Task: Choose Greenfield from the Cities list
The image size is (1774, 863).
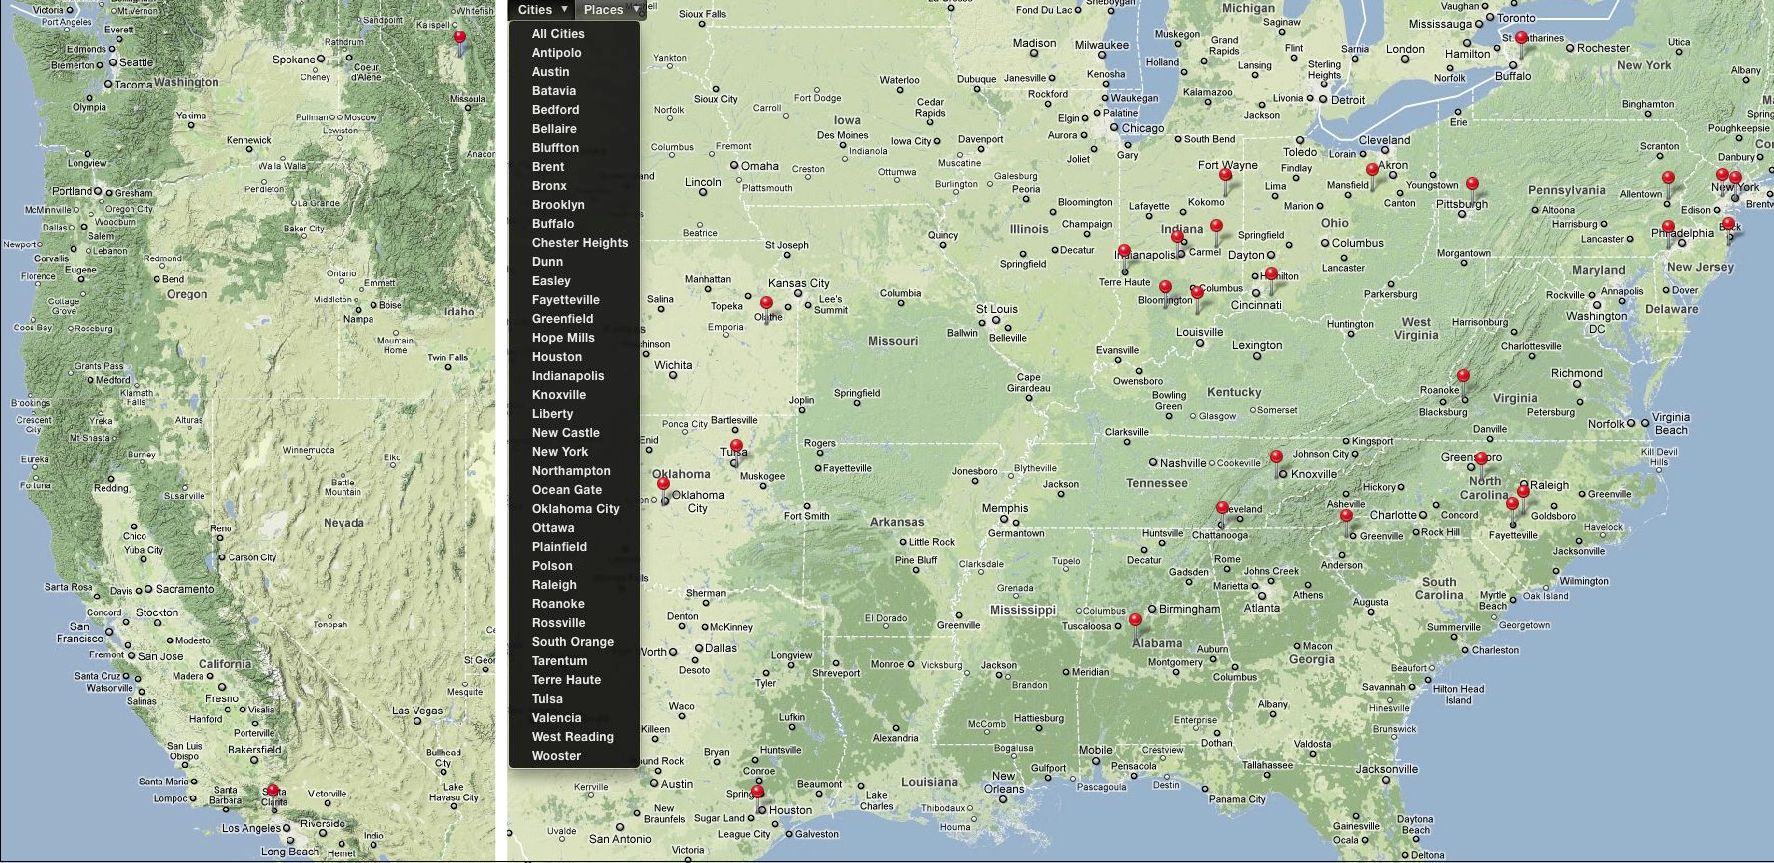Action: pos(562,319)
